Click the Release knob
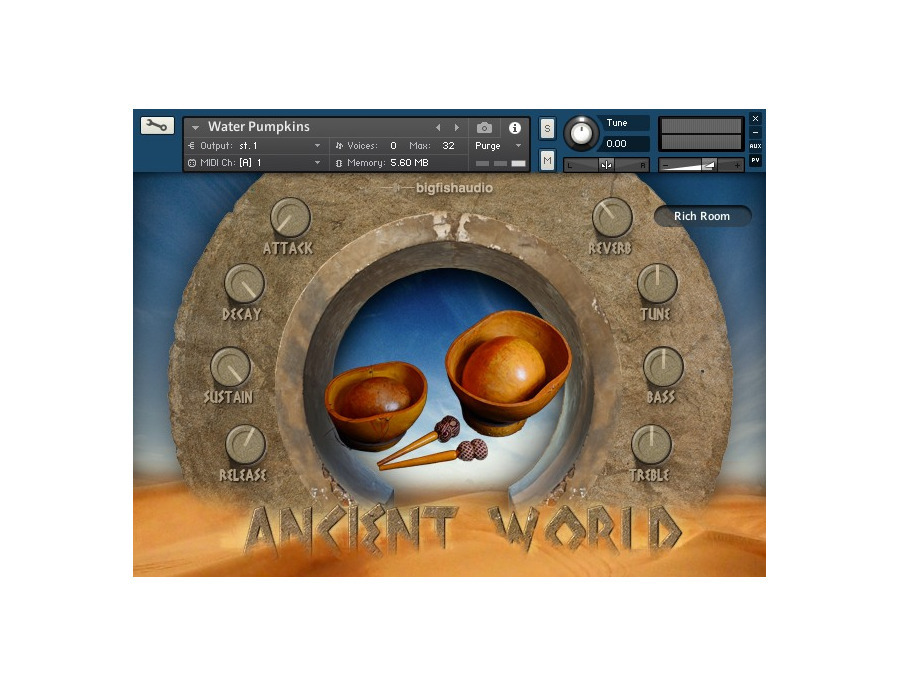 click(246, 445)
